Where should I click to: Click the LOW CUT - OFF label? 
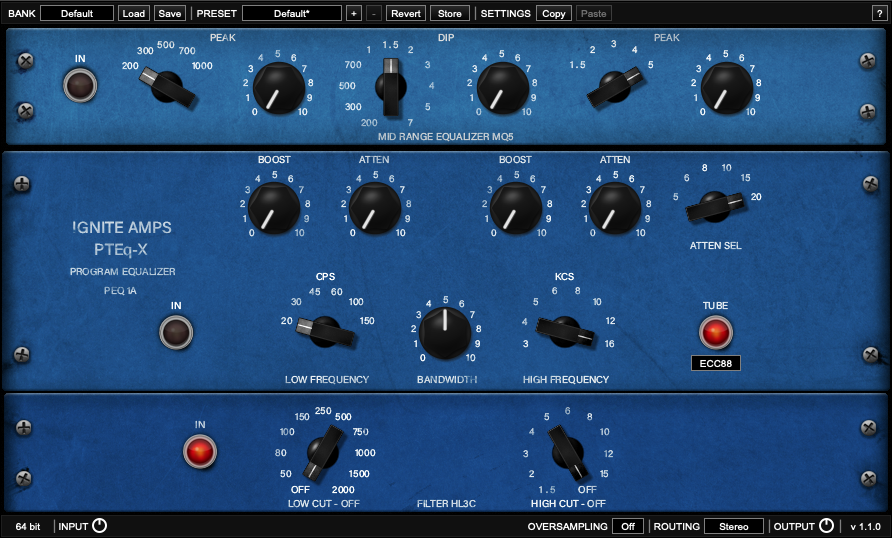(324, 503)
